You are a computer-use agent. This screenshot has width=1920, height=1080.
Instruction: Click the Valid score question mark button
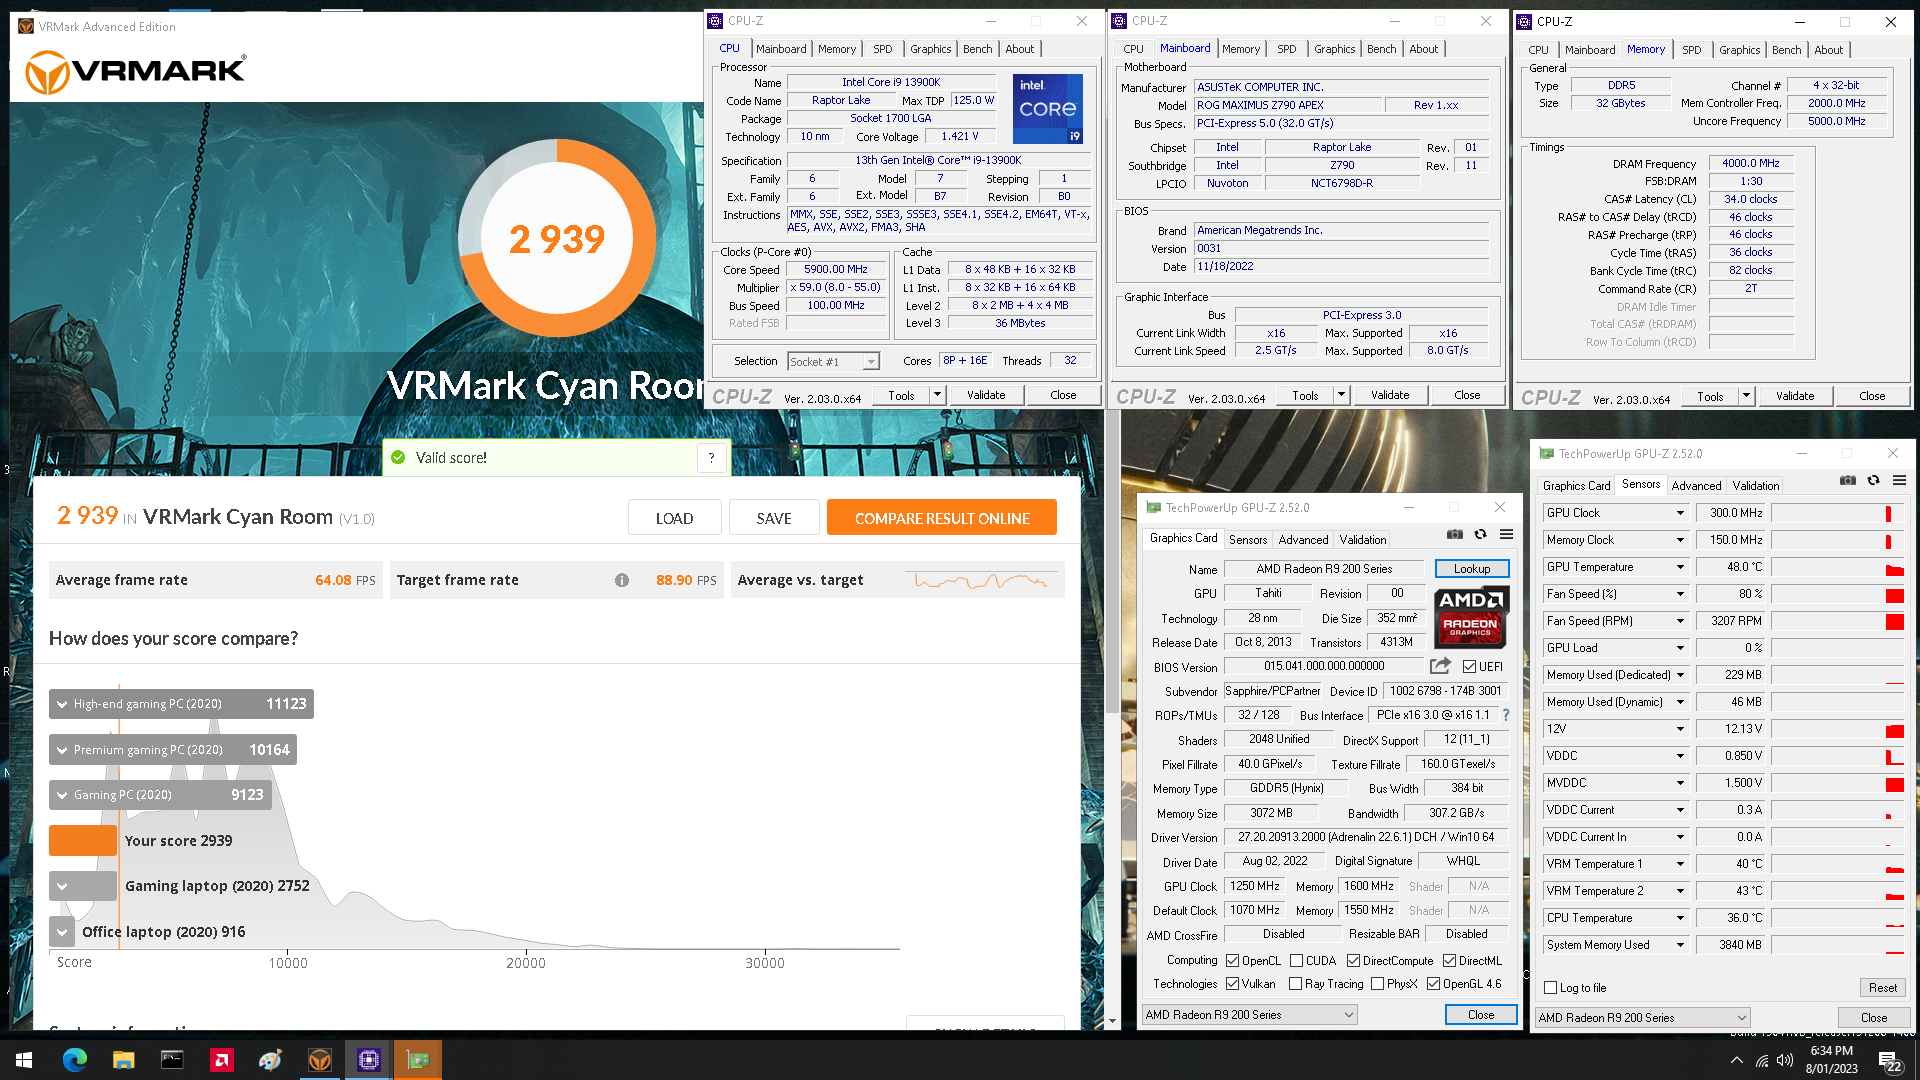711,457
